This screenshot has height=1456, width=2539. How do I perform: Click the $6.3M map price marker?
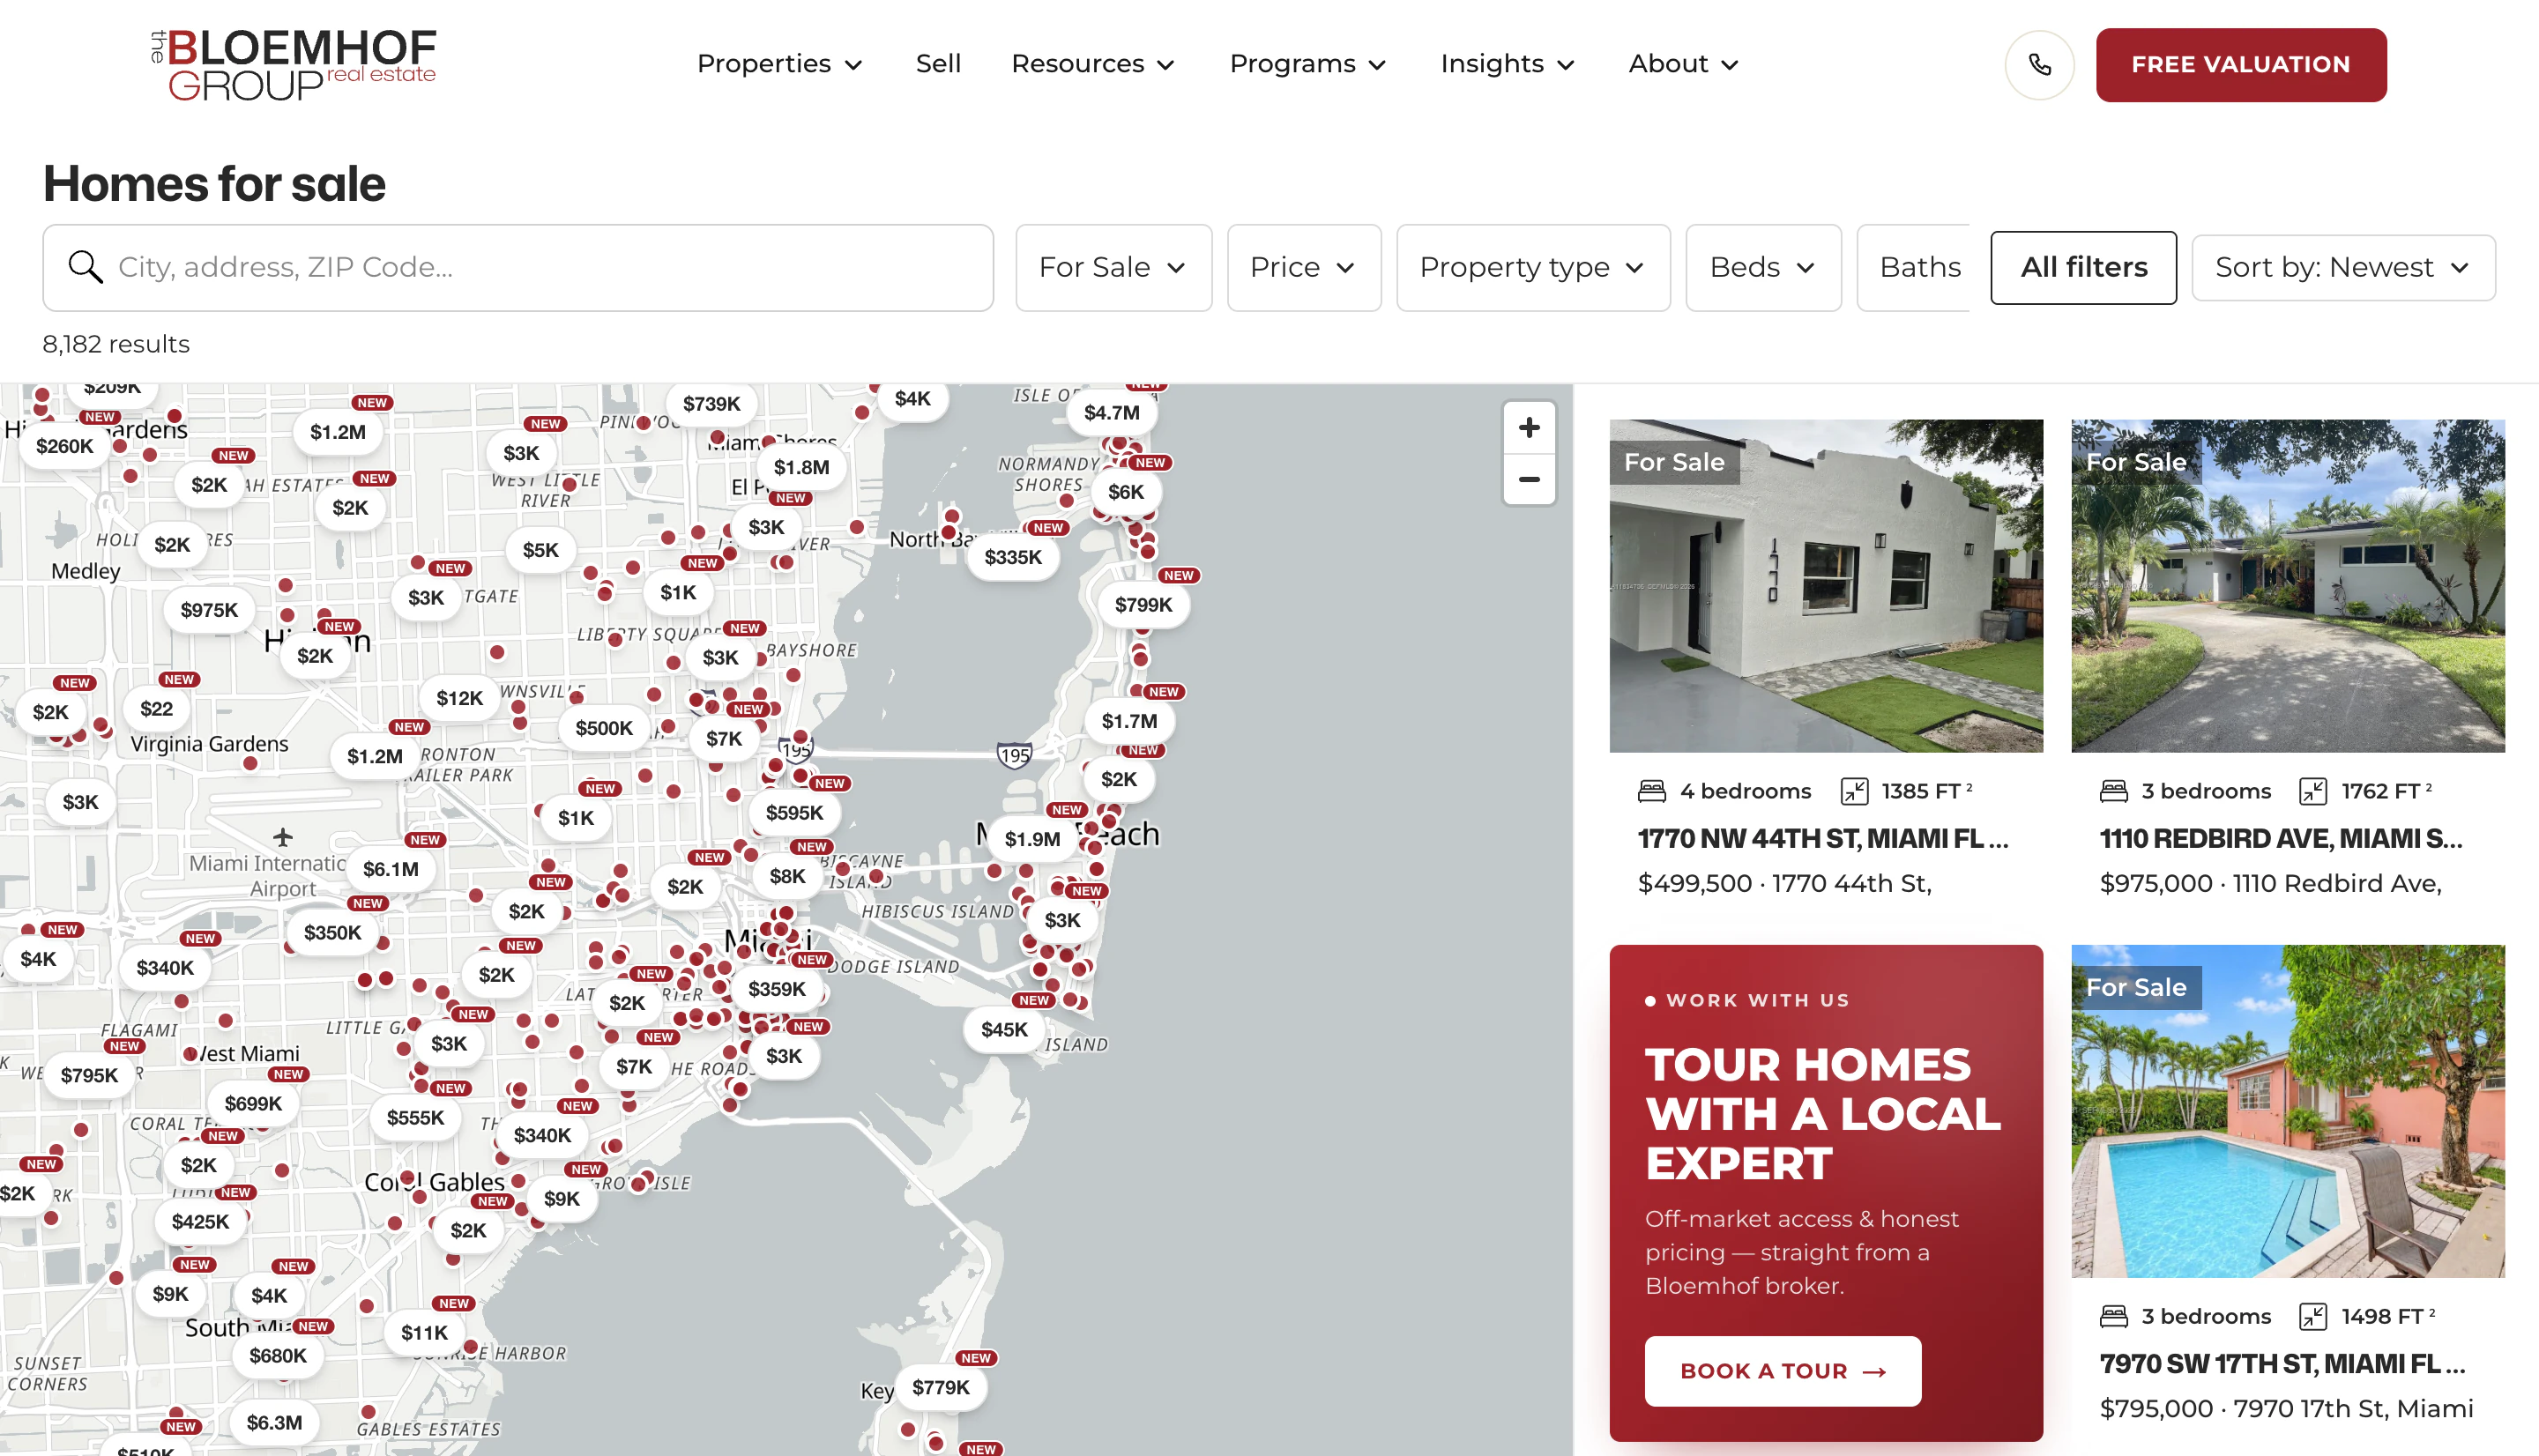click(x=274, y=1422)
